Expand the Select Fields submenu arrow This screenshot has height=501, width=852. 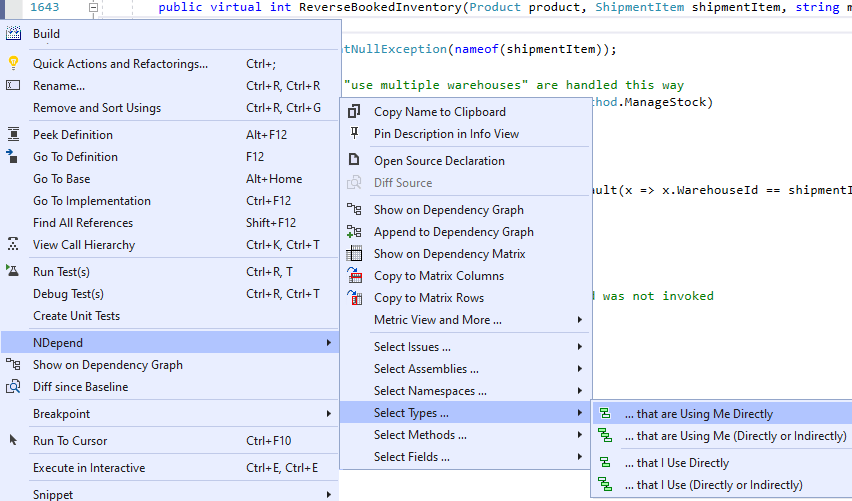click(x=580, y=456)
